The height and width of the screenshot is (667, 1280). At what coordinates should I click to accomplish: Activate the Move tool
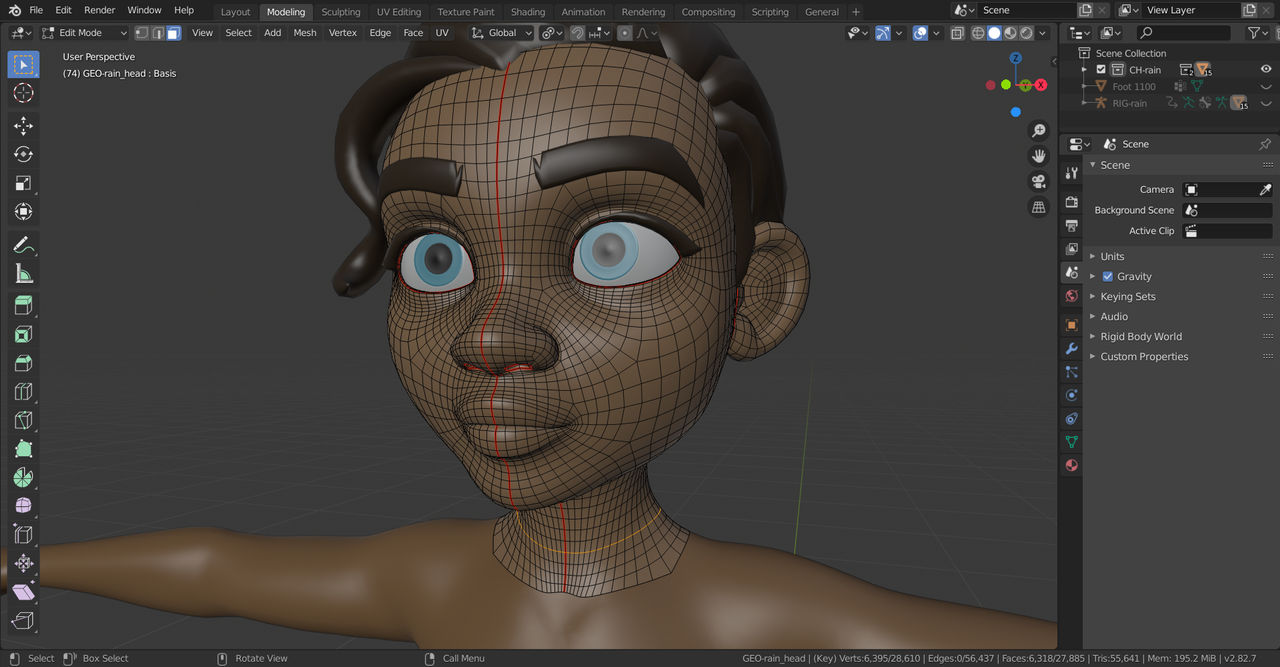(x=24, y=125)
